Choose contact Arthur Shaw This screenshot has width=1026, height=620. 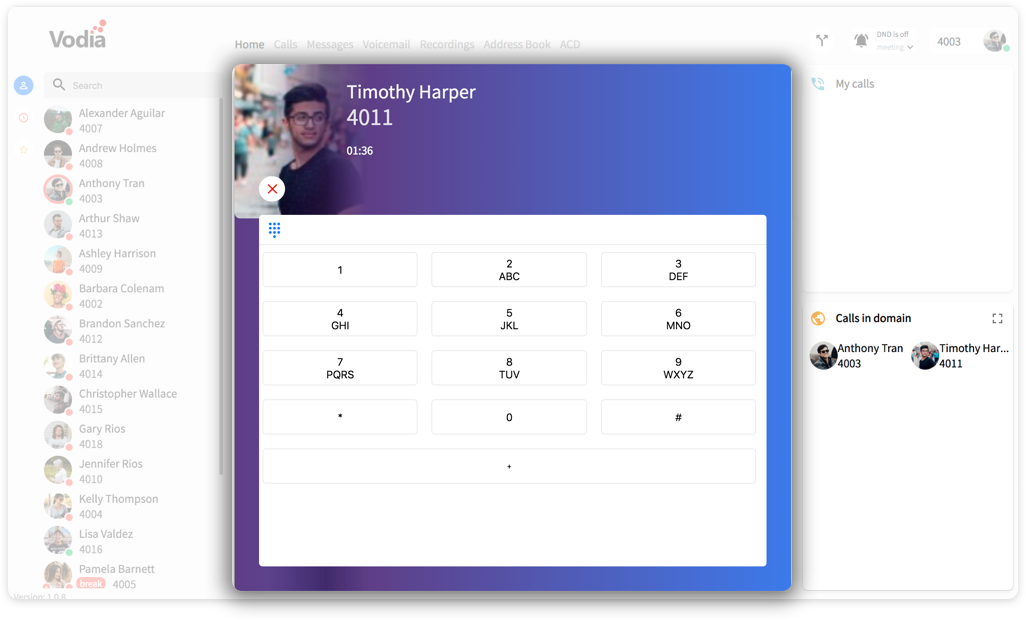[131, 226]
